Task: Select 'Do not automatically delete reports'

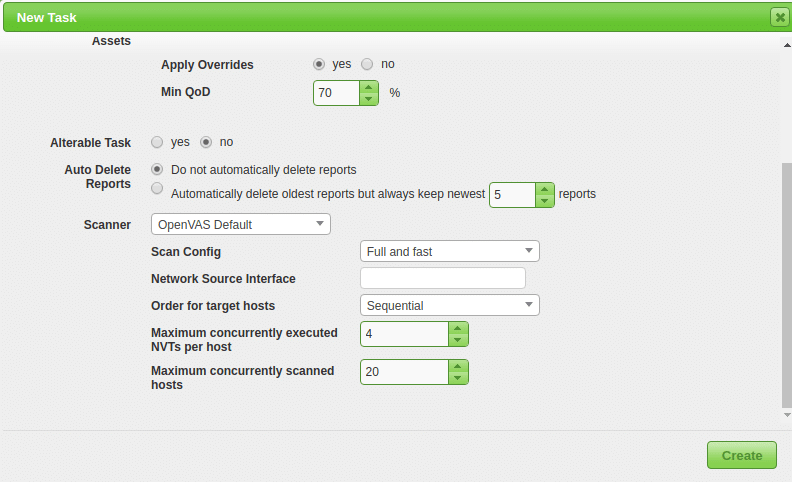Action: [x=157, y=170]
